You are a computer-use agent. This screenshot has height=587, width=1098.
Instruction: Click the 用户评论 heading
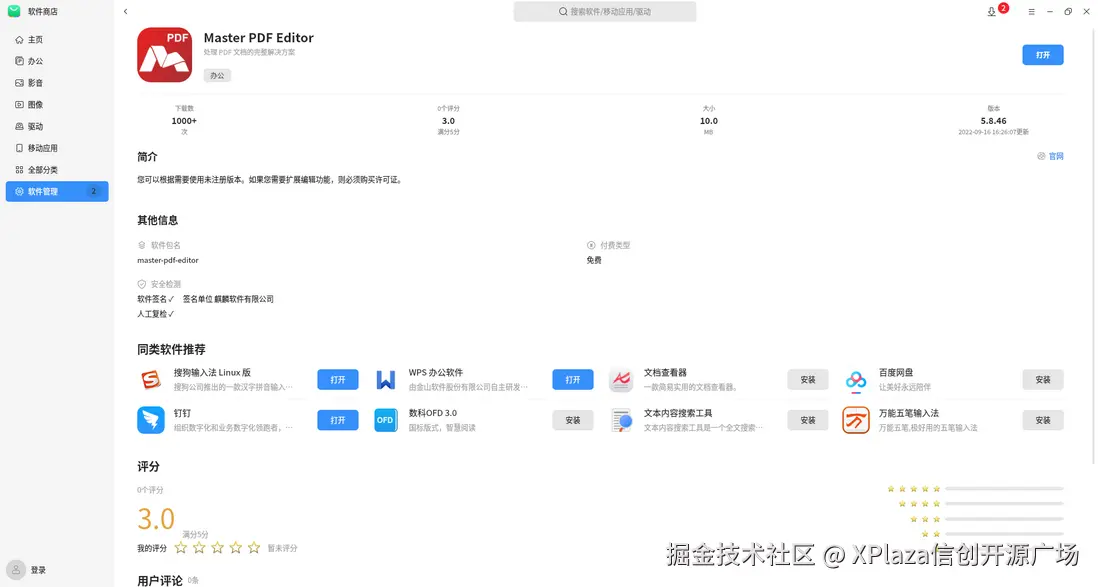160,581
